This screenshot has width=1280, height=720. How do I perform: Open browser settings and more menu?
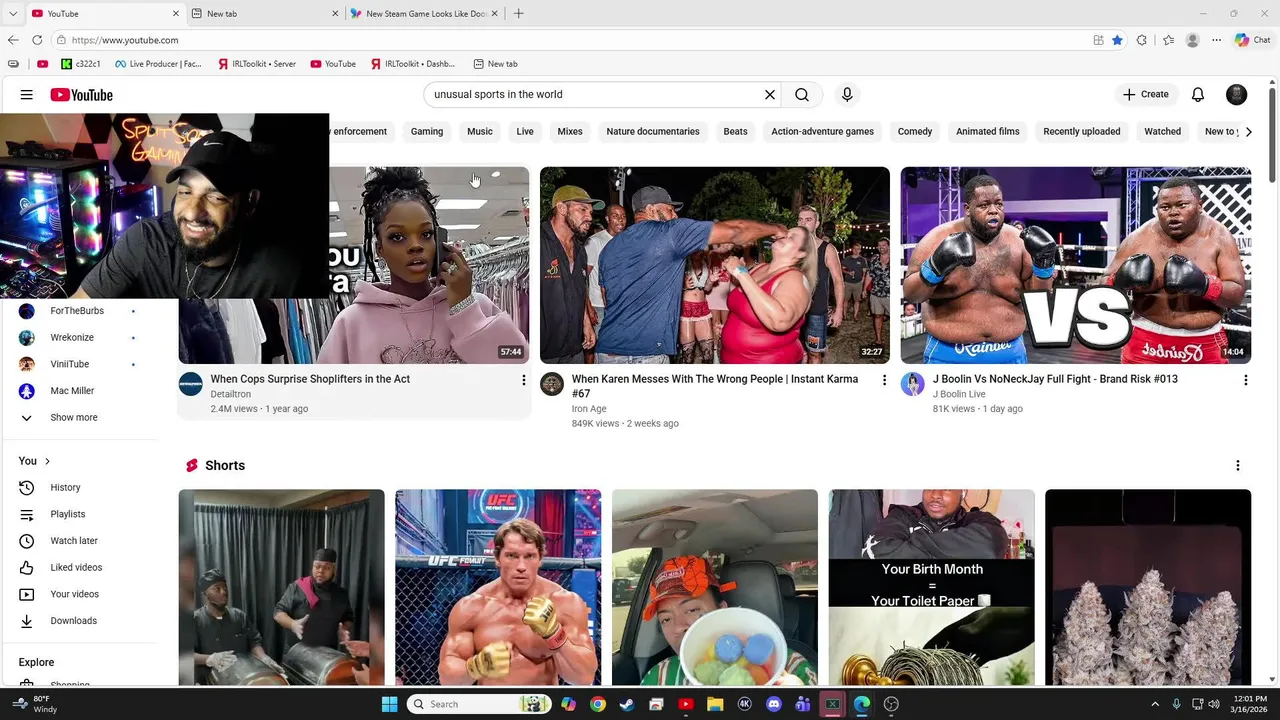pyautogui.click(x=1216, y=40)
